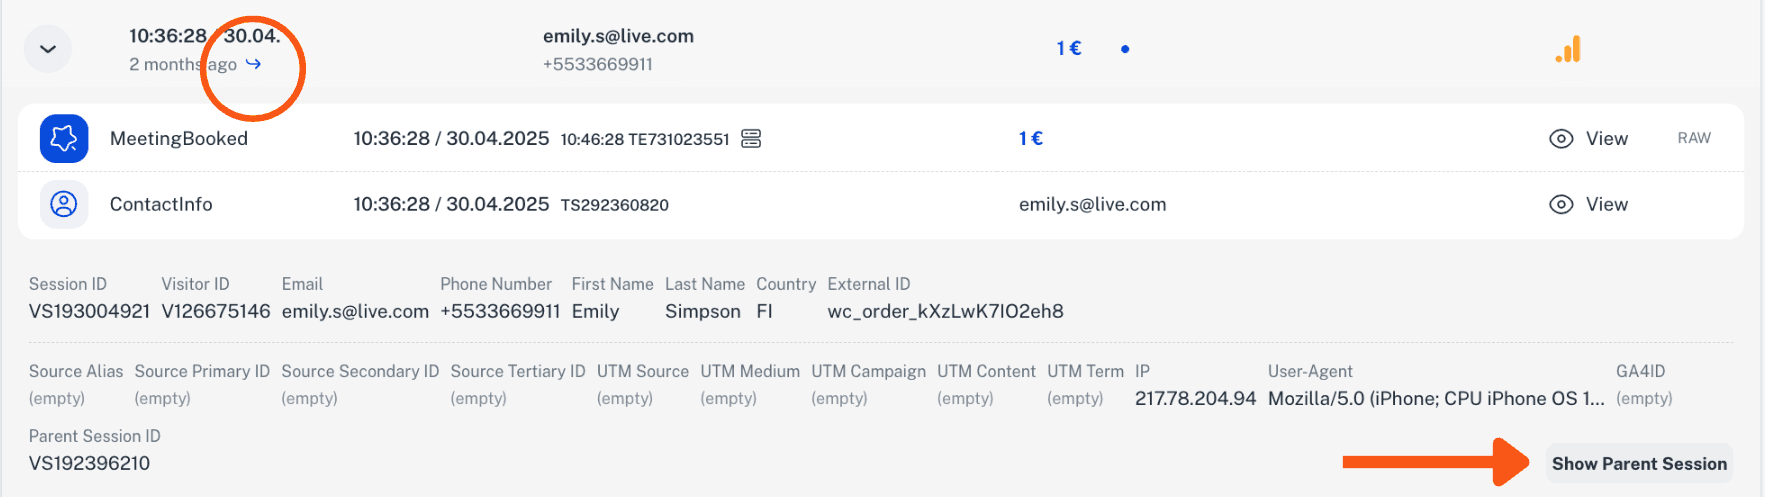Viewport: 1765px width, 497px height.
Task: View the ContactInfo event details
Action: tap(1589, 204)
